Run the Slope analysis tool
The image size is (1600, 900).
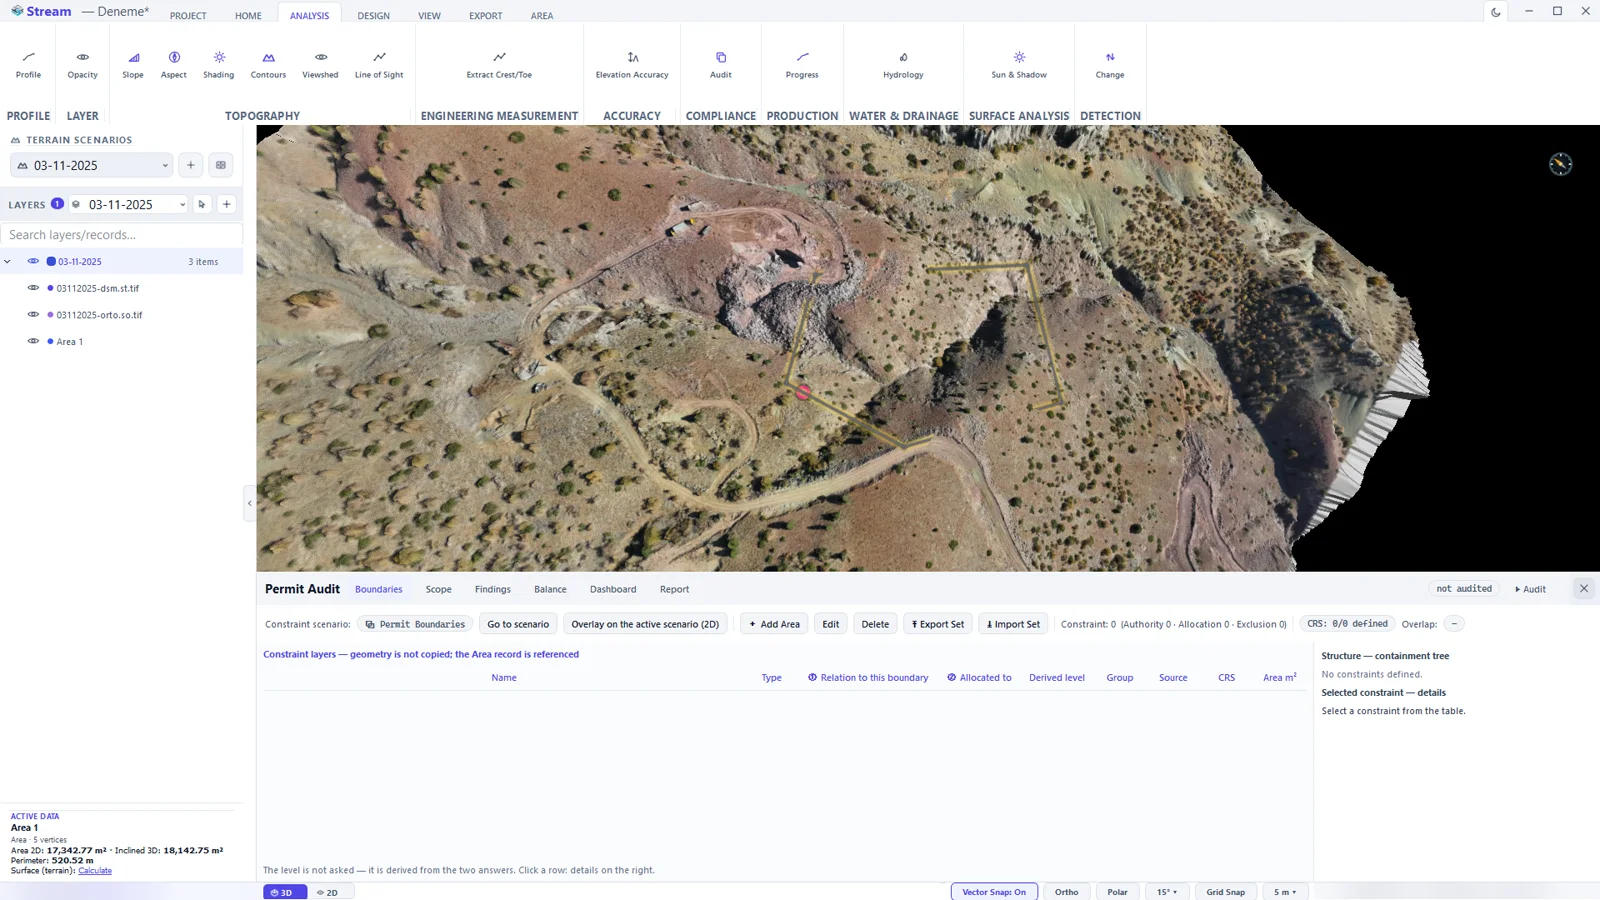(x=133, y=64)
